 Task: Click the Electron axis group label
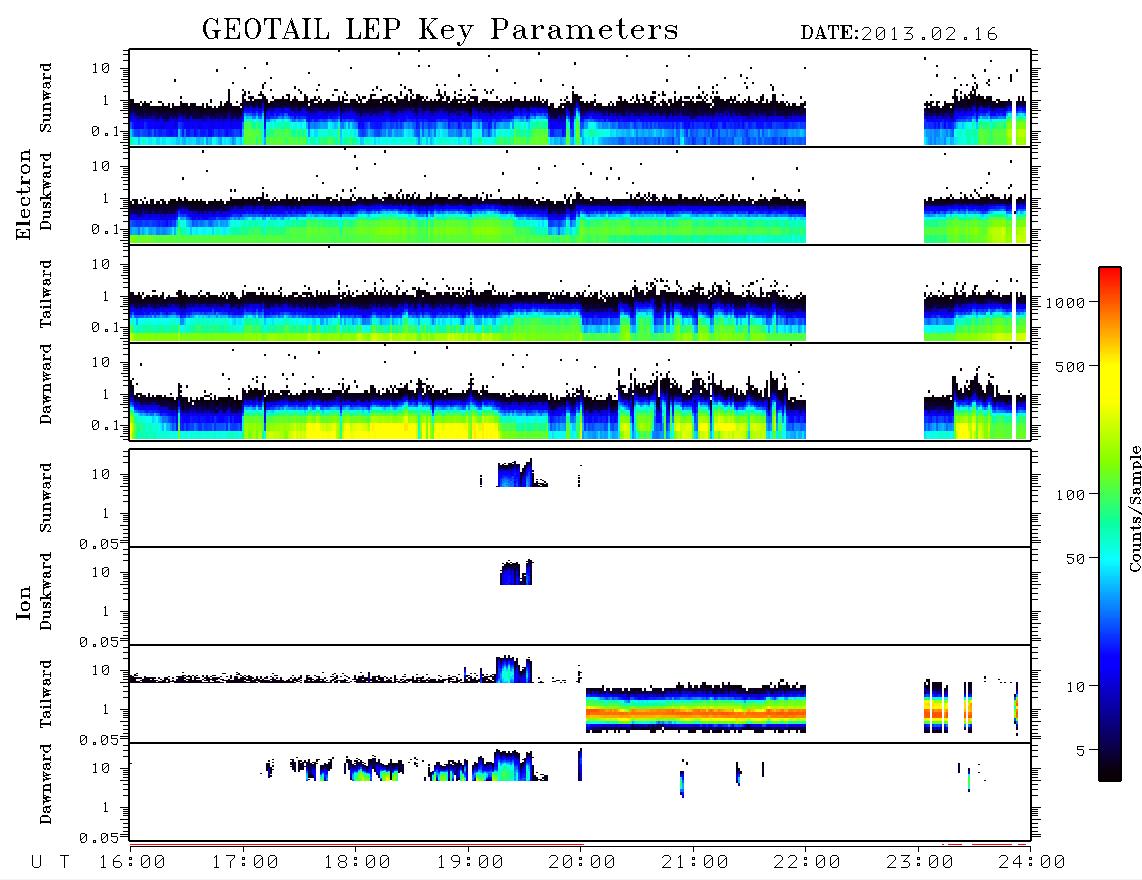coord(23,195)
